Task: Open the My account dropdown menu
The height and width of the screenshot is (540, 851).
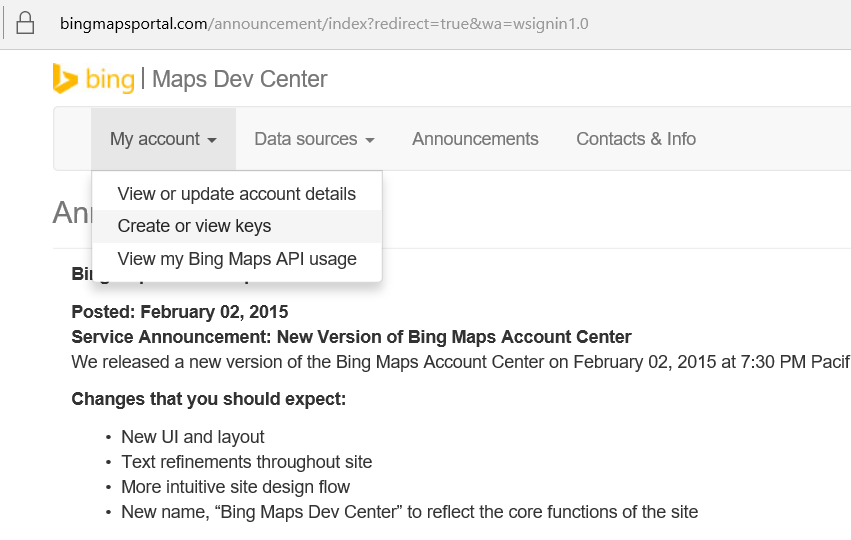Action: pos(163,139)
